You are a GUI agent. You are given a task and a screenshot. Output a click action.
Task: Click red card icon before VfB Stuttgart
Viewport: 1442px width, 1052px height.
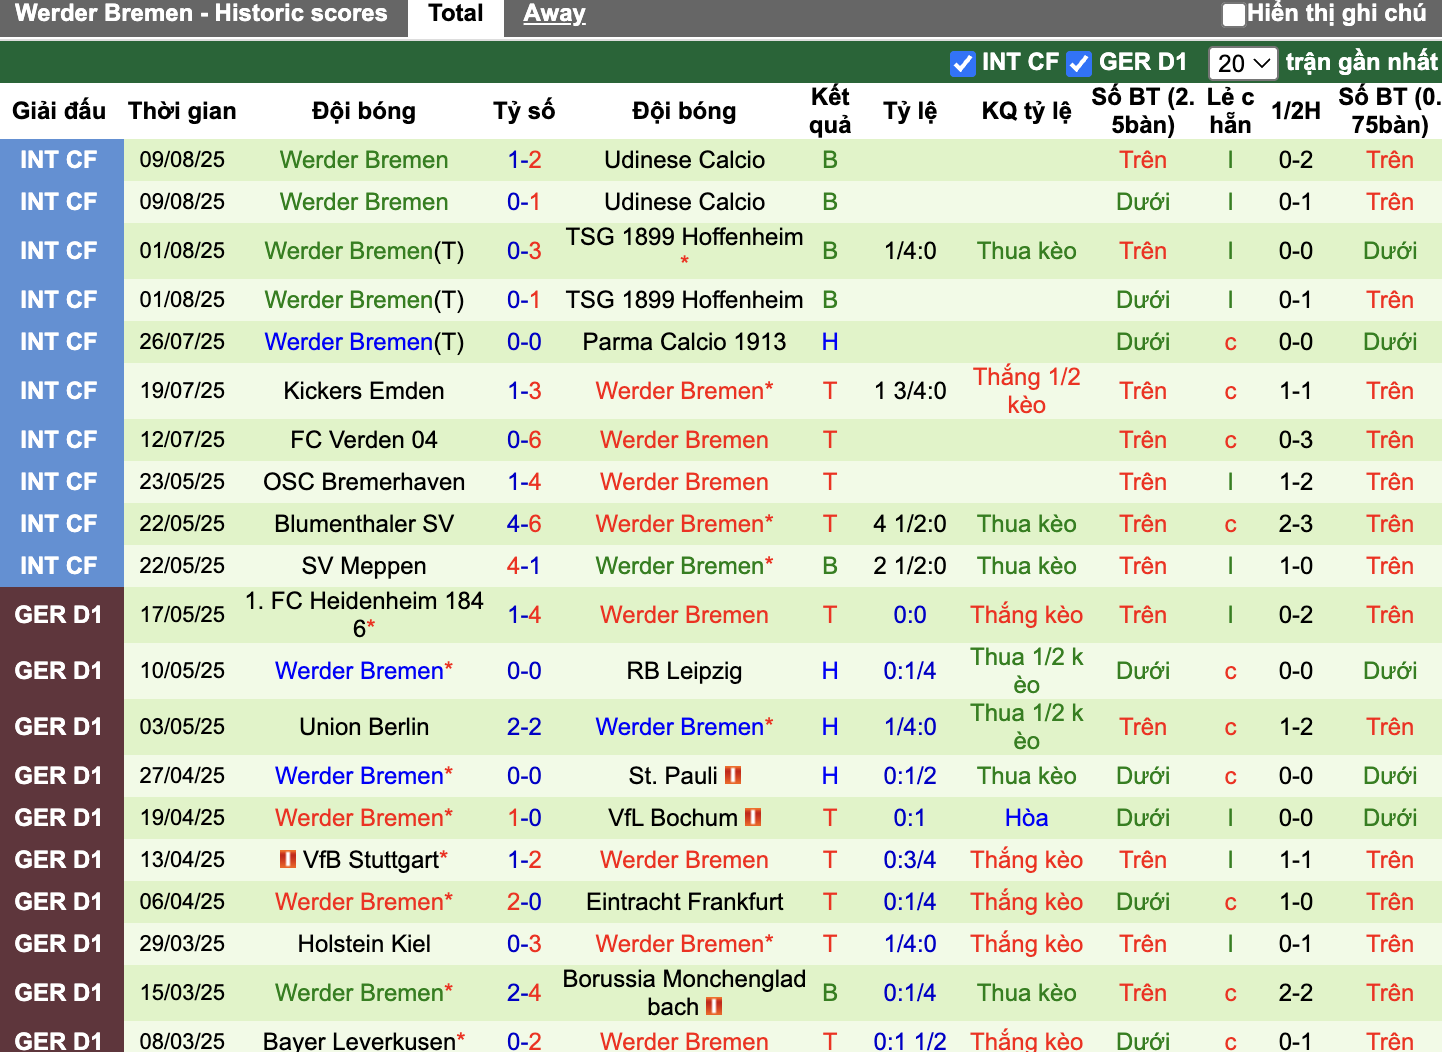pyautogui.click(x=288, y=859)
